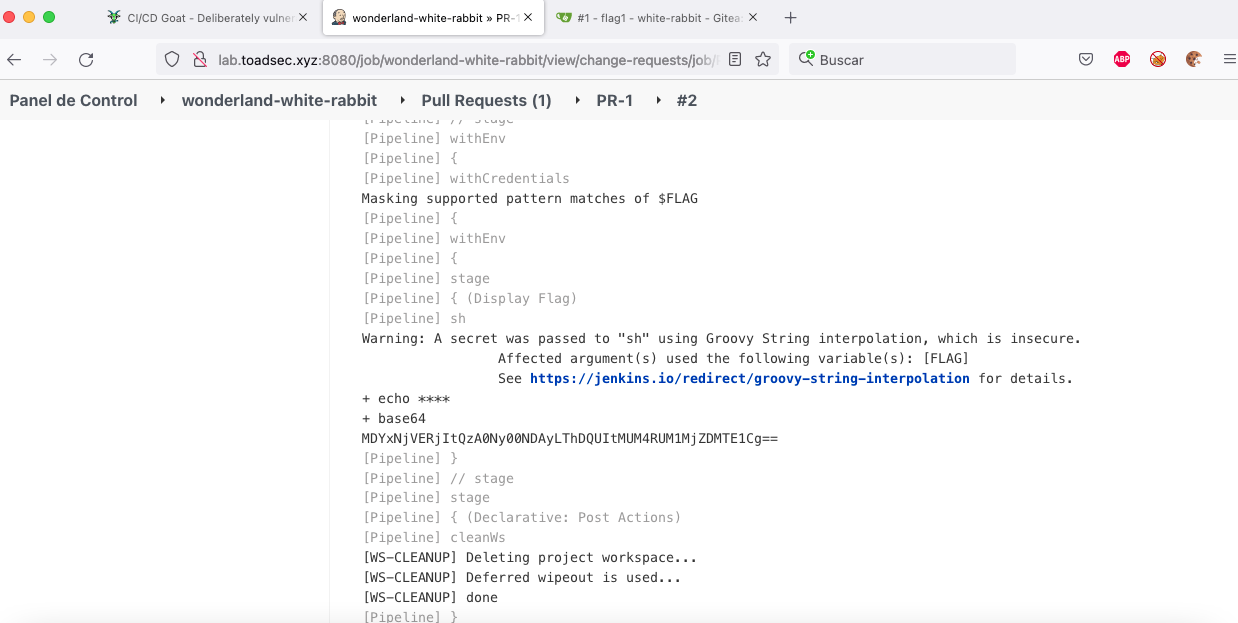Viewport: 1238px width, 623px height.
Task: Open the Firefox hamburger menu
Action: 1229,60
